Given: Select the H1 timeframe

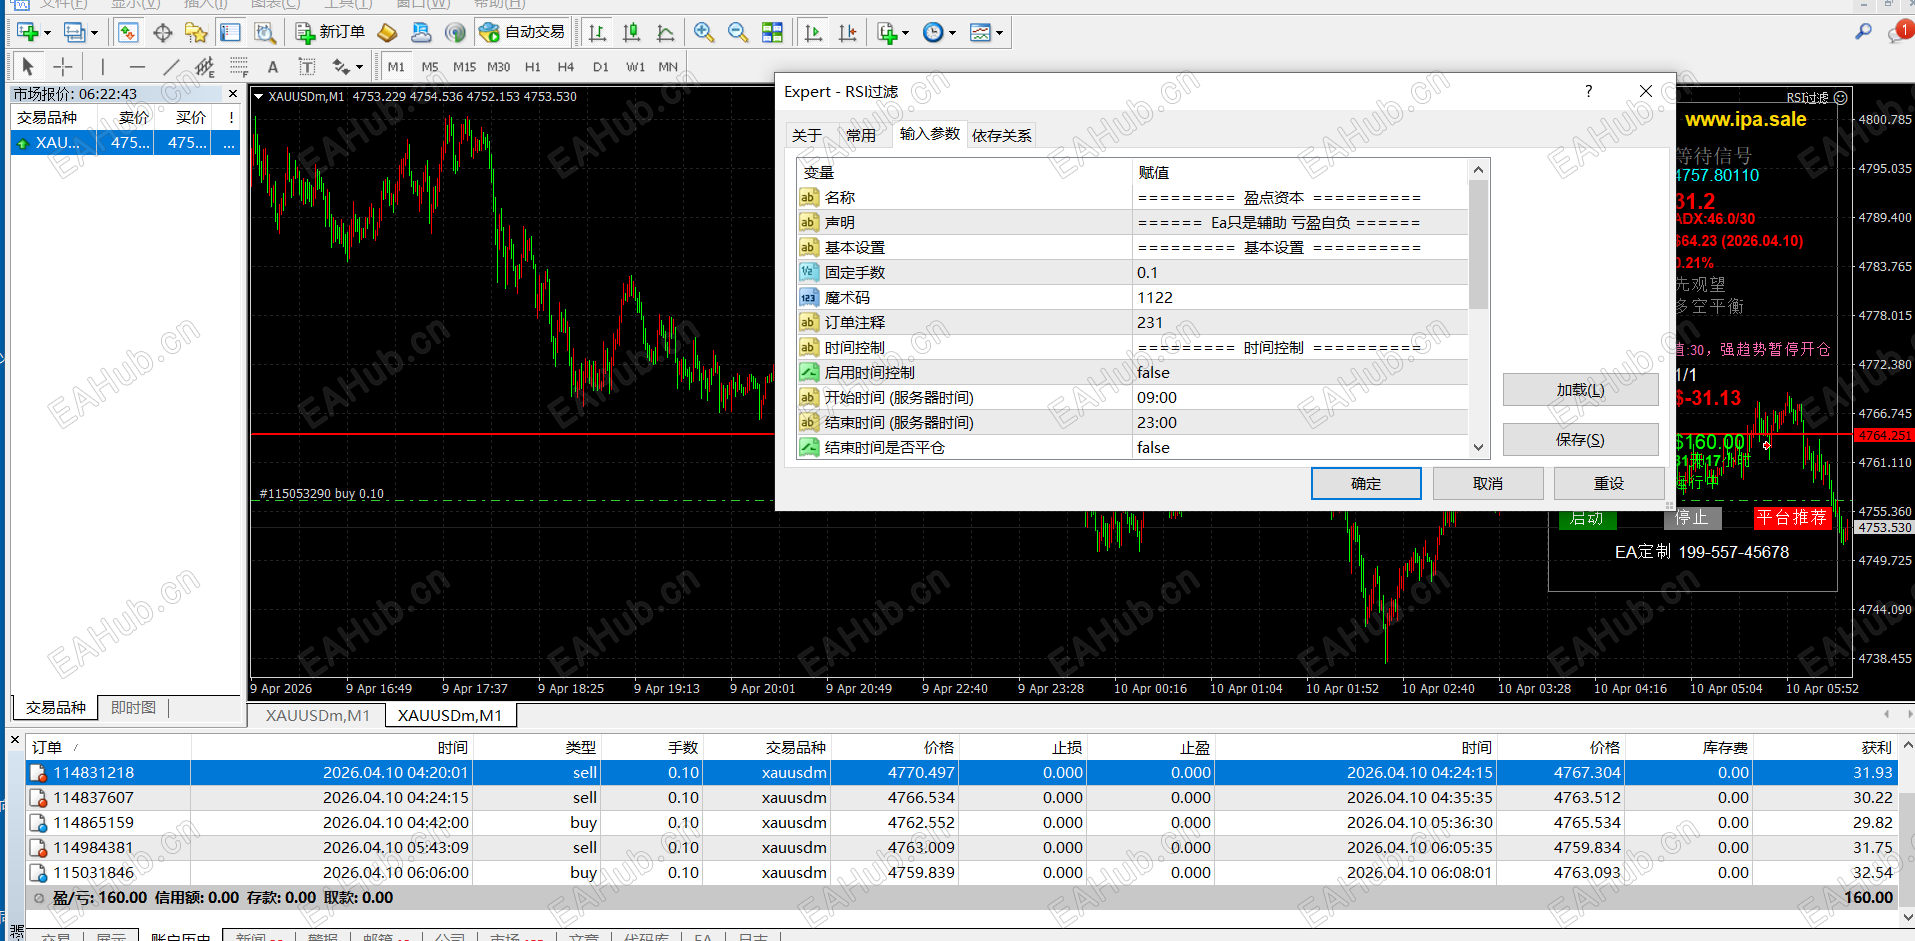Looking at the screenshot, I should (x=533, y=67).
